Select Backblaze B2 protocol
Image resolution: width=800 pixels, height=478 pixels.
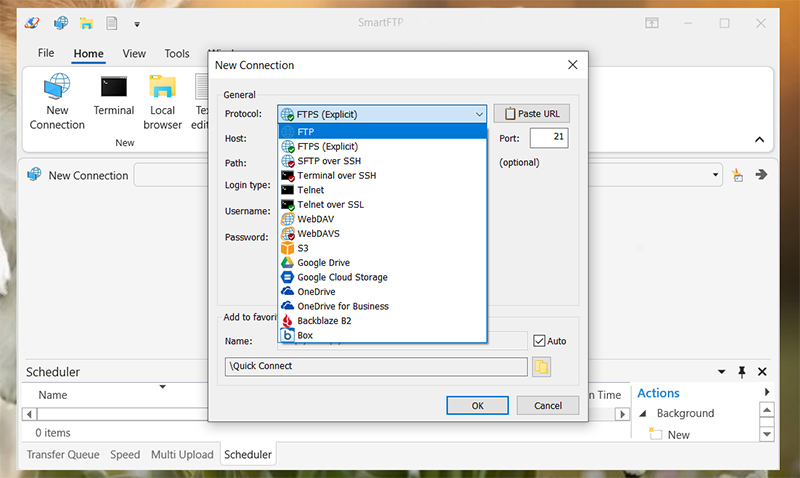(x=383, y=321)
